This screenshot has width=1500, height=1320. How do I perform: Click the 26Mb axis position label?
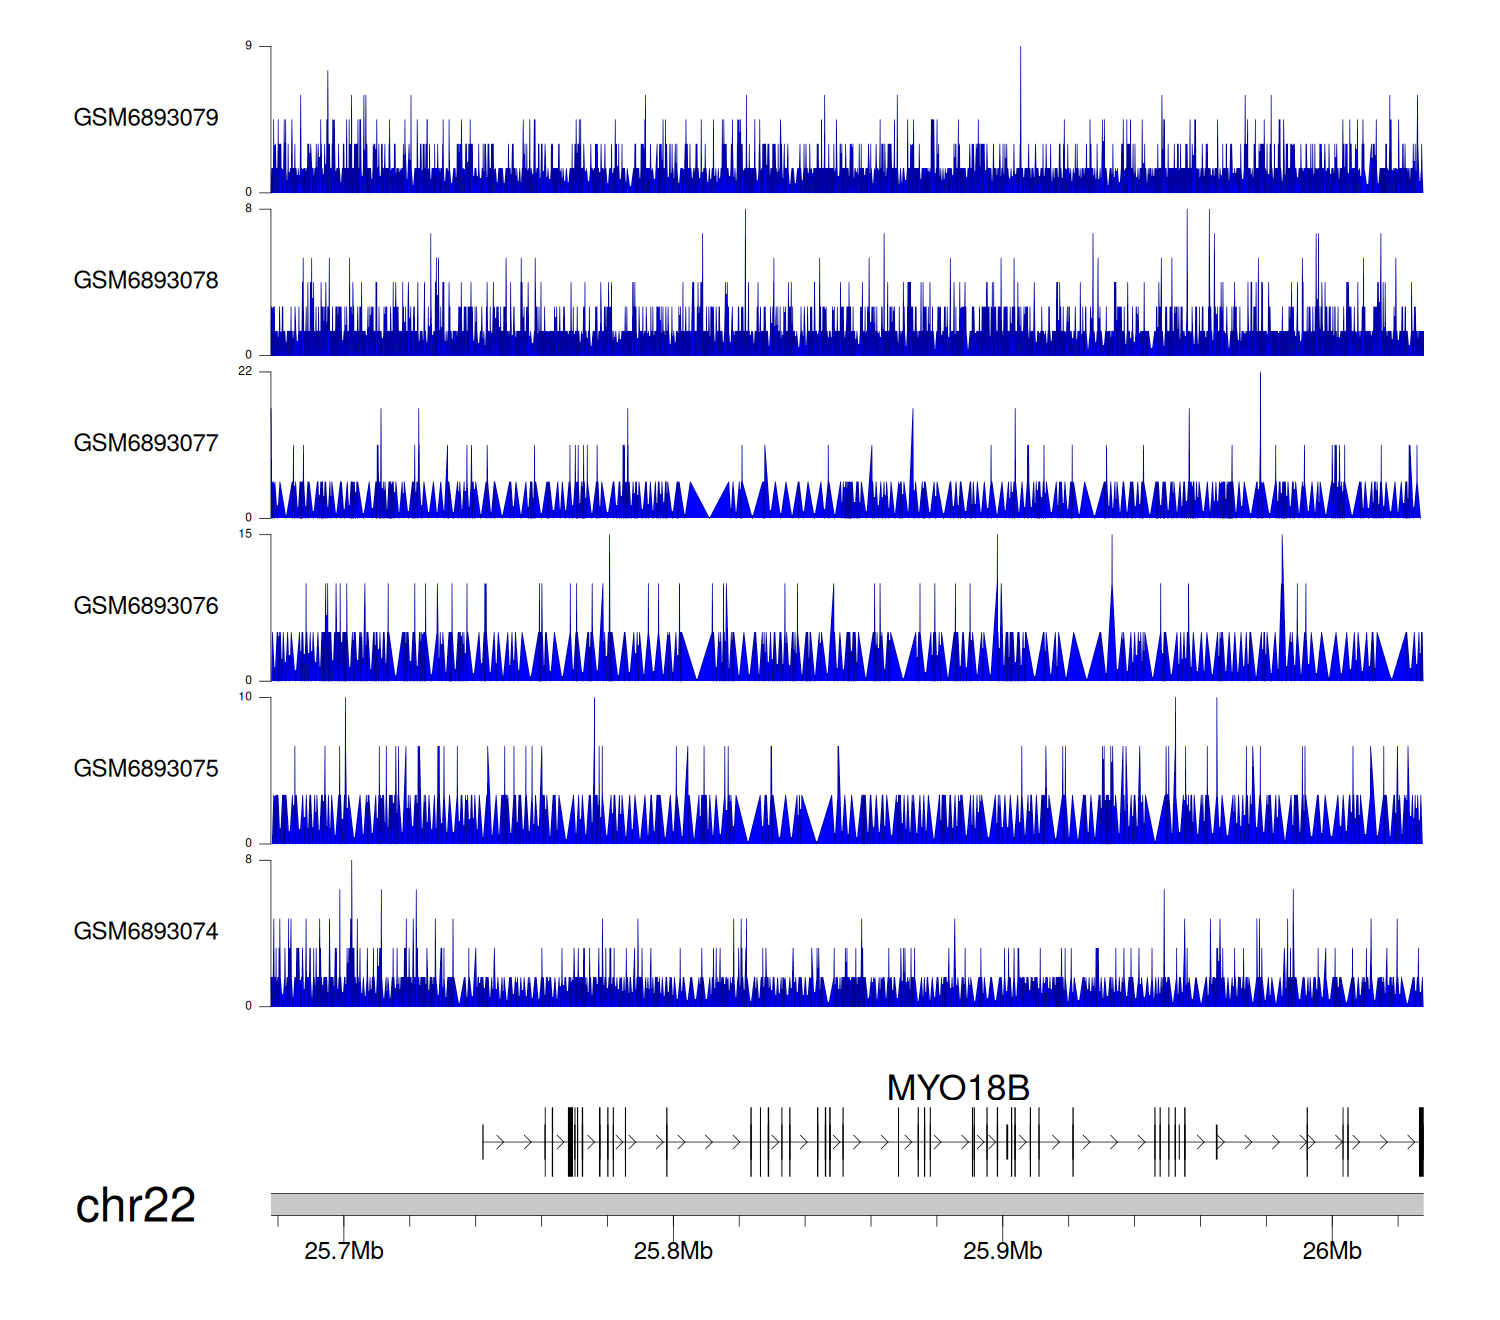[1331, 1252]
